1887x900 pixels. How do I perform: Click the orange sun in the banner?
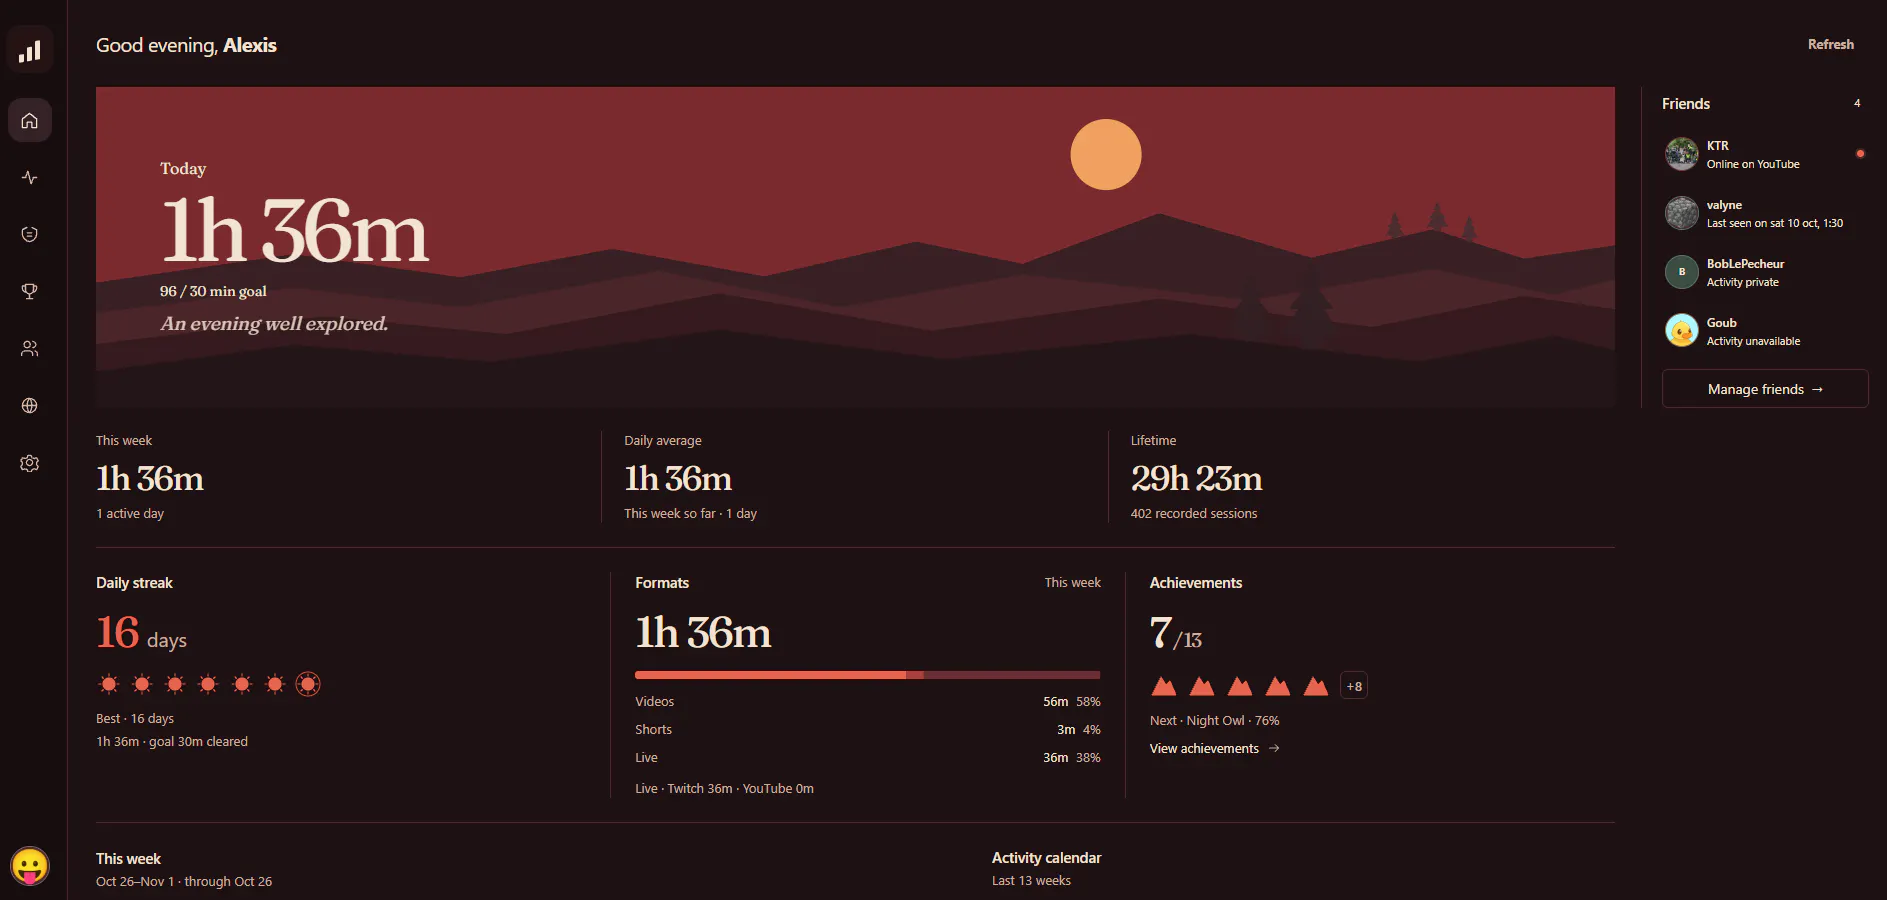coord(1106,155)
